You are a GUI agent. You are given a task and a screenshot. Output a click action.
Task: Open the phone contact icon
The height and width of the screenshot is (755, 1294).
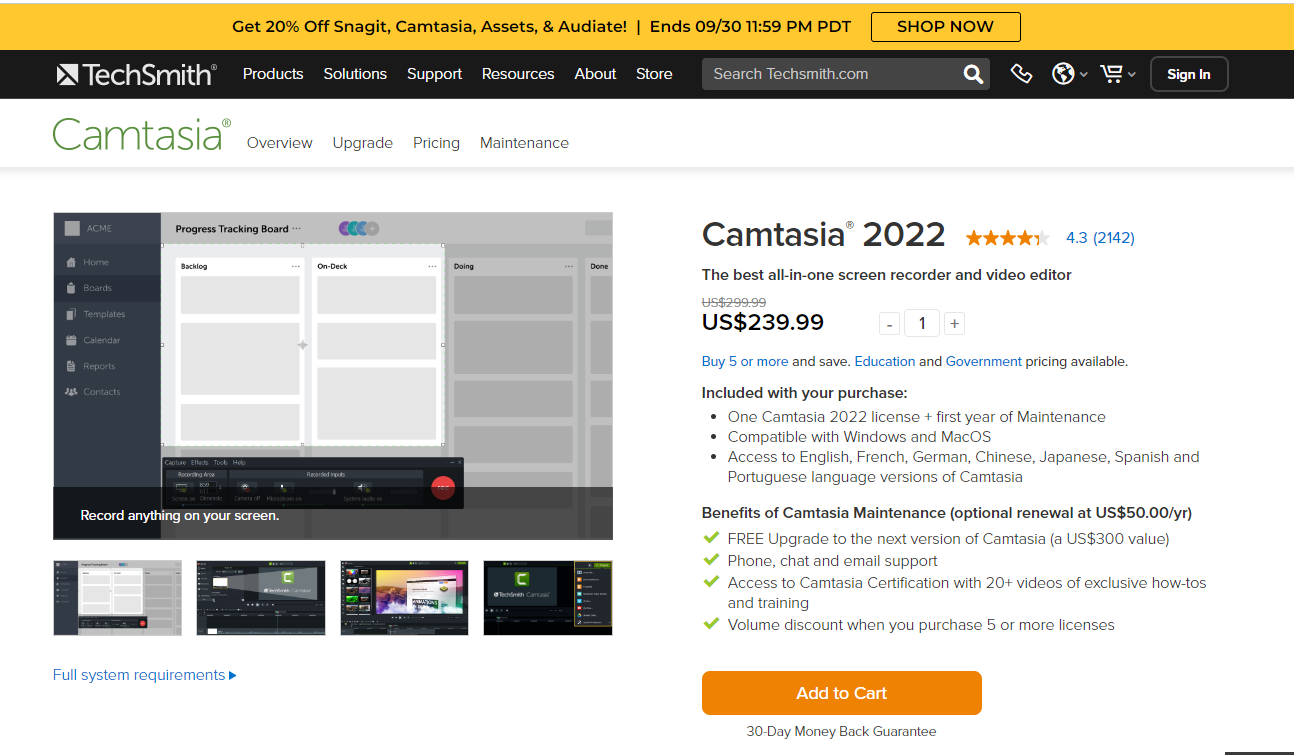tap(1021, 74)
